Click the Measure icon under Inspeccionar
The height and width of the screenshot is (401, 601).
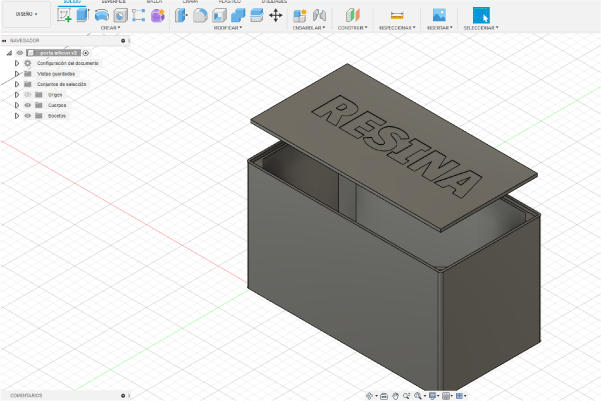click(x=397, y=15)
